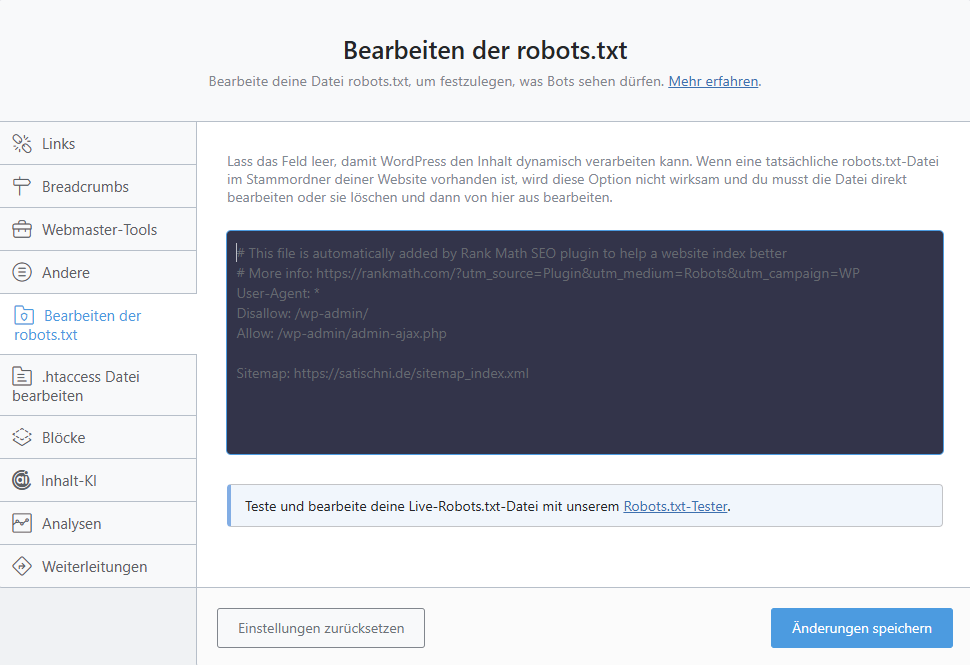This screenshot has width=970, height=665.
Task: Click the 'Allow: /wp-admin/admin-ajax.php' line
Action: click(x=341, y=333)
